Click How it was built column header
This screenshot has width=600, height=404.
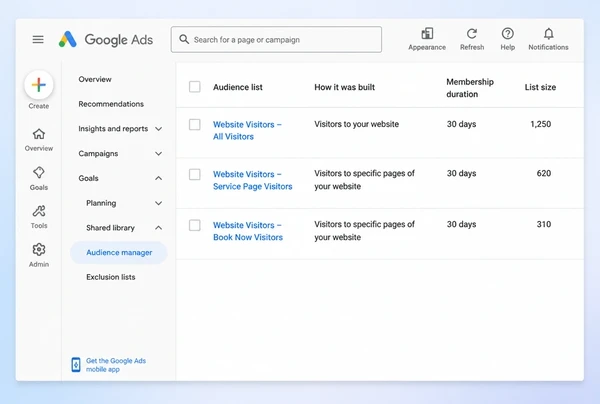(344, 87)
